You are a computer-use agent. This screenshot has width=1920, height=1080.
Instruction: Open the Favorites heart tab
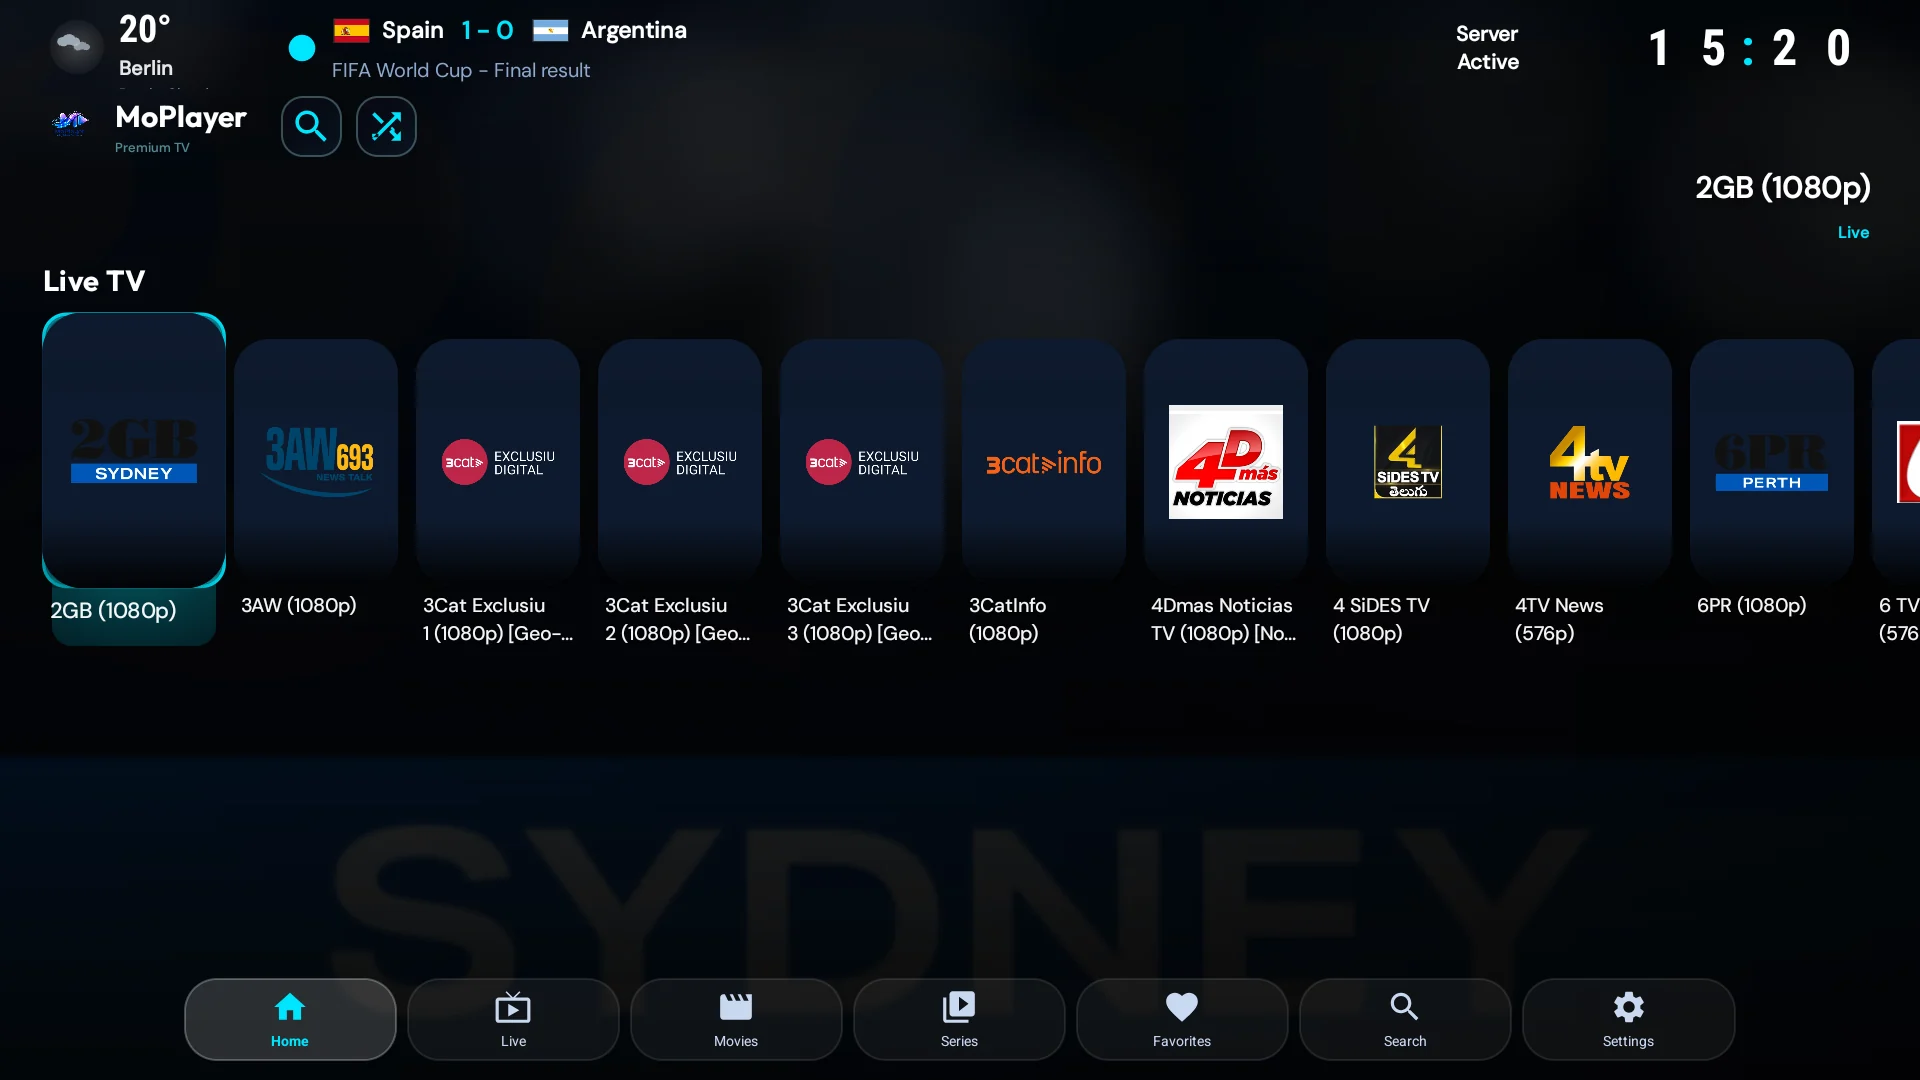(1182, 1019)
